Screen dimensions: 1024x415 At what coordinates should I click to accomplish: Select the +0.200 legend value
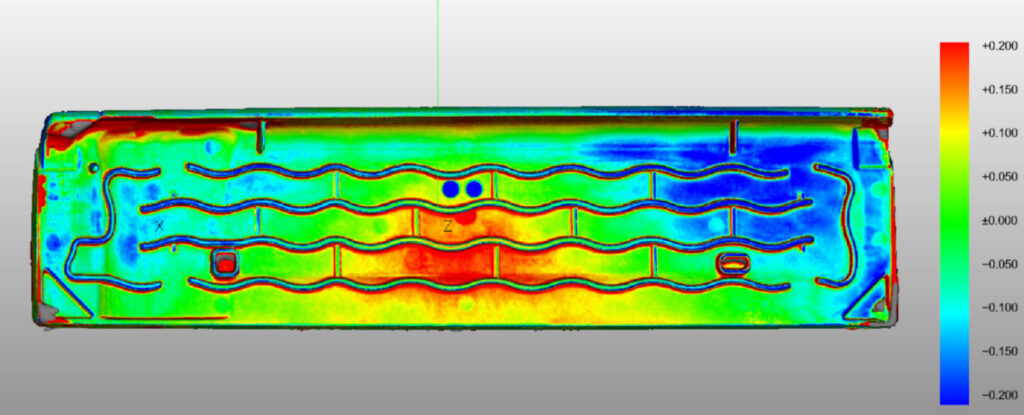click(999, 46)
